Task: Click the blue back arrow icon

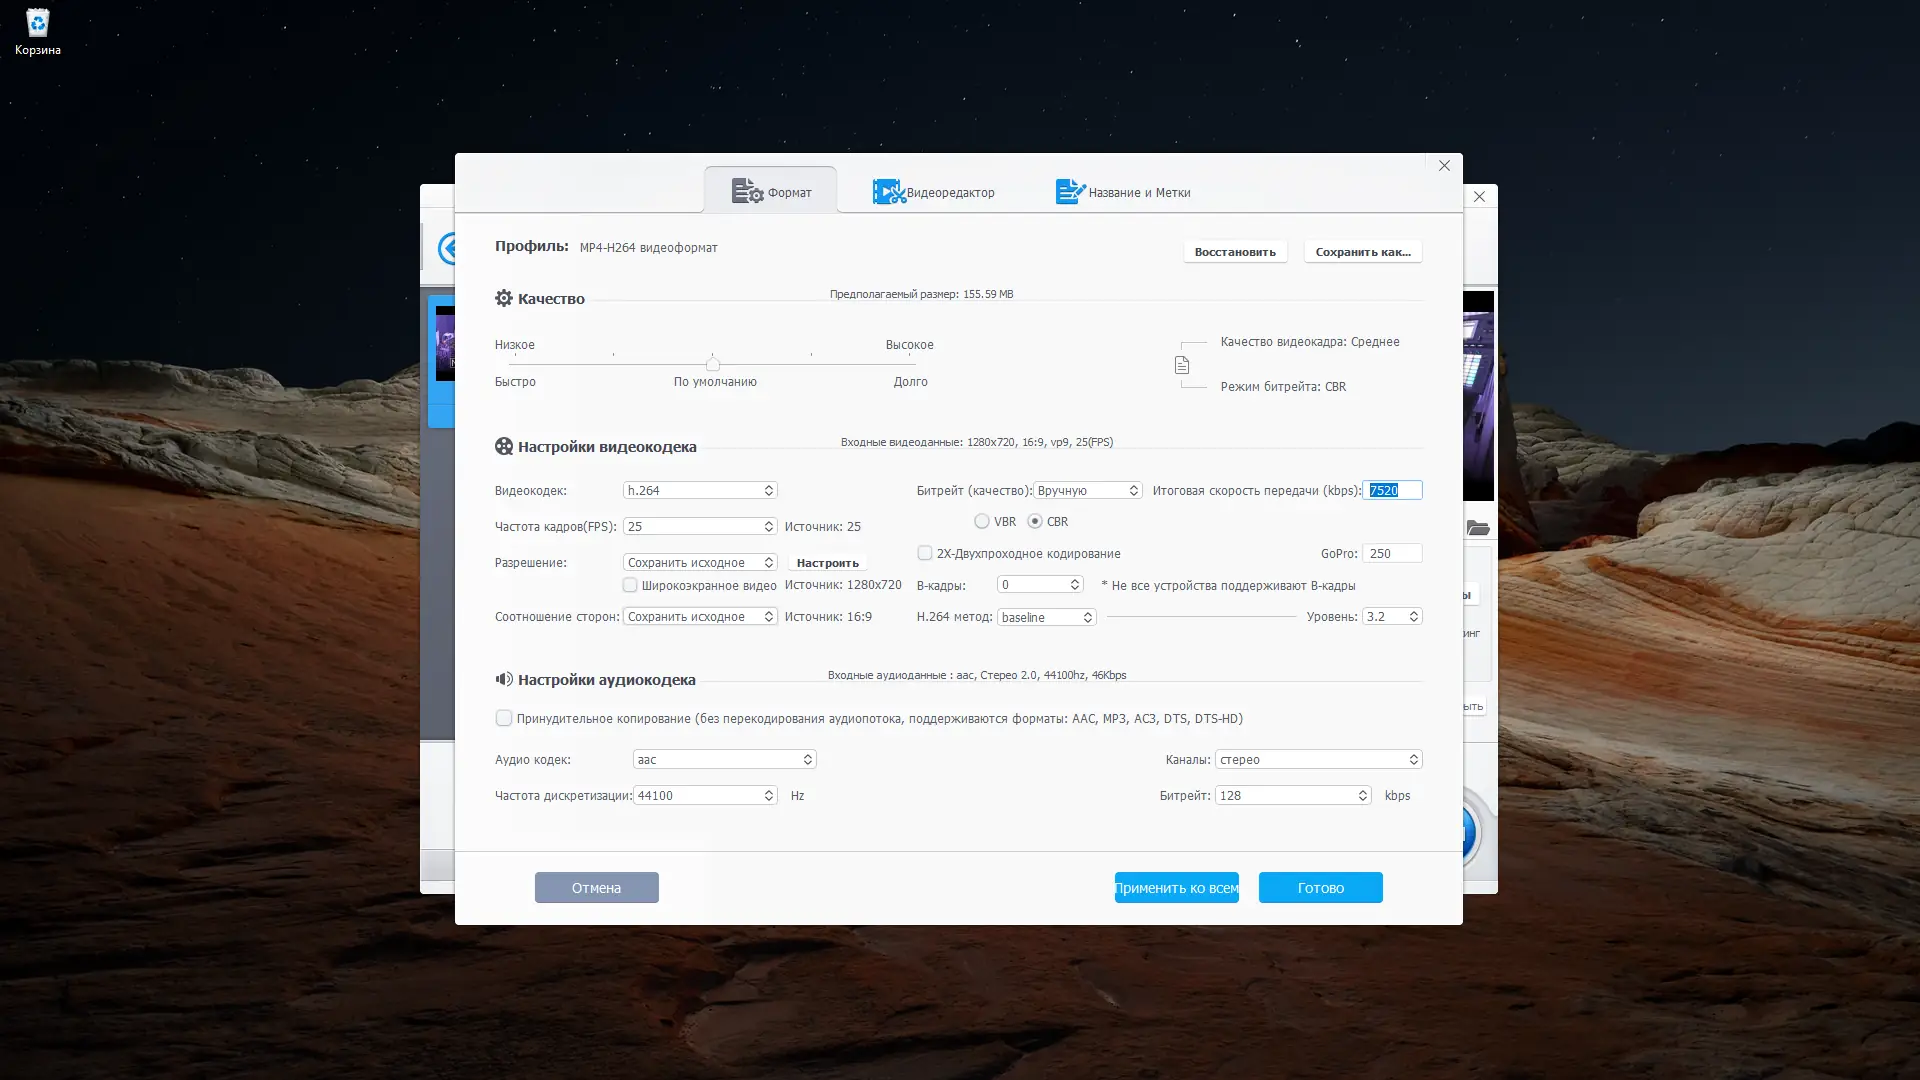Action: pyautogui.click(x=449, y=248)
